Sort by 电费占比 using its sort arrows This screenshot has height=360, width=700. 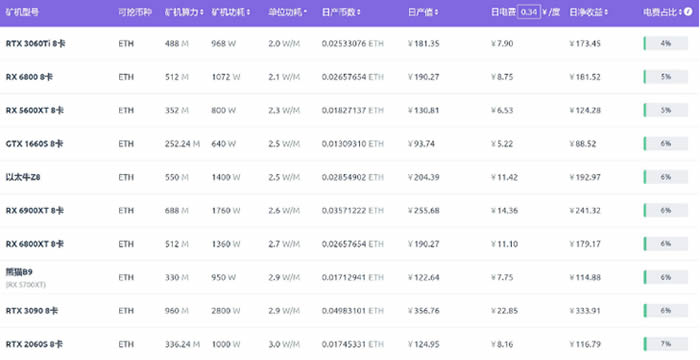681,13
